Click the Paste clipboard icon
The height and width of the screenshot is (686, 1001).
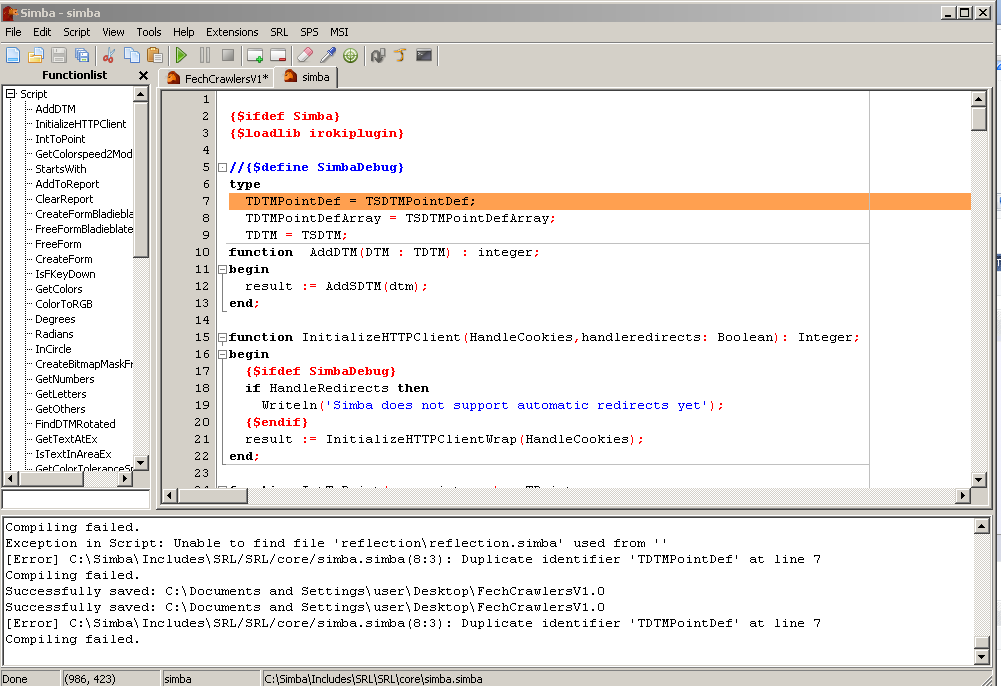pyautogui.click(x=155, y=55)
